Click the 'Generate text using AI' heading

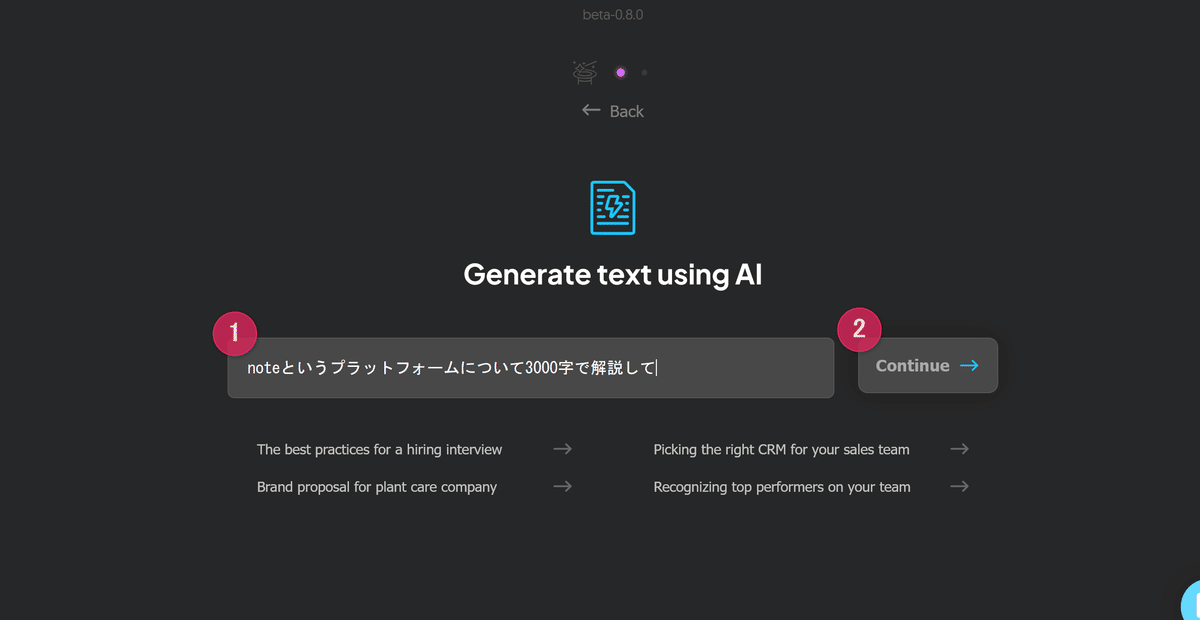click(x=613, y=274)
